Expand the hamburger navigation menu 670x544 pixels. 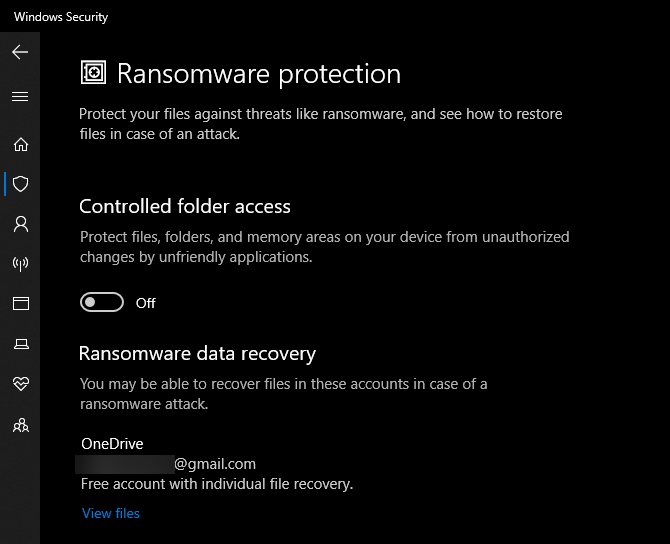[x=20, y=97]
